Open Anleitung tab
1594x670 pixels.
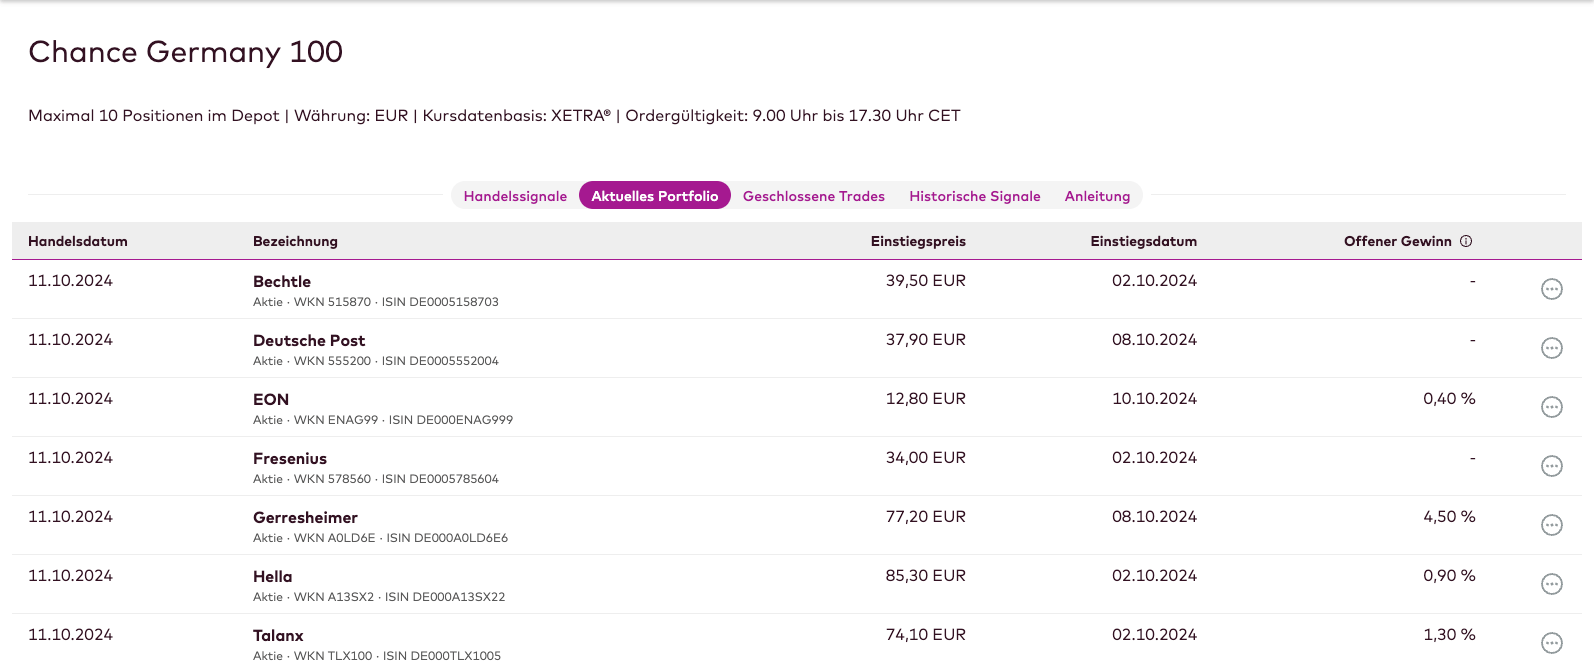coord(1097,196)
